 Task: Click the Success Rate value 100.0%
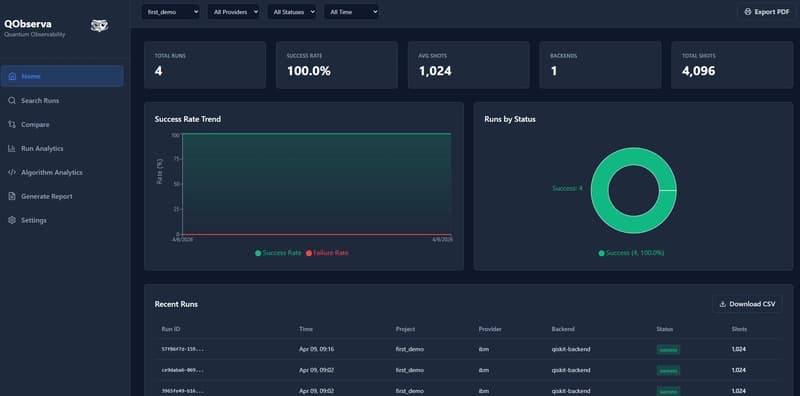(x=309, y=71)
